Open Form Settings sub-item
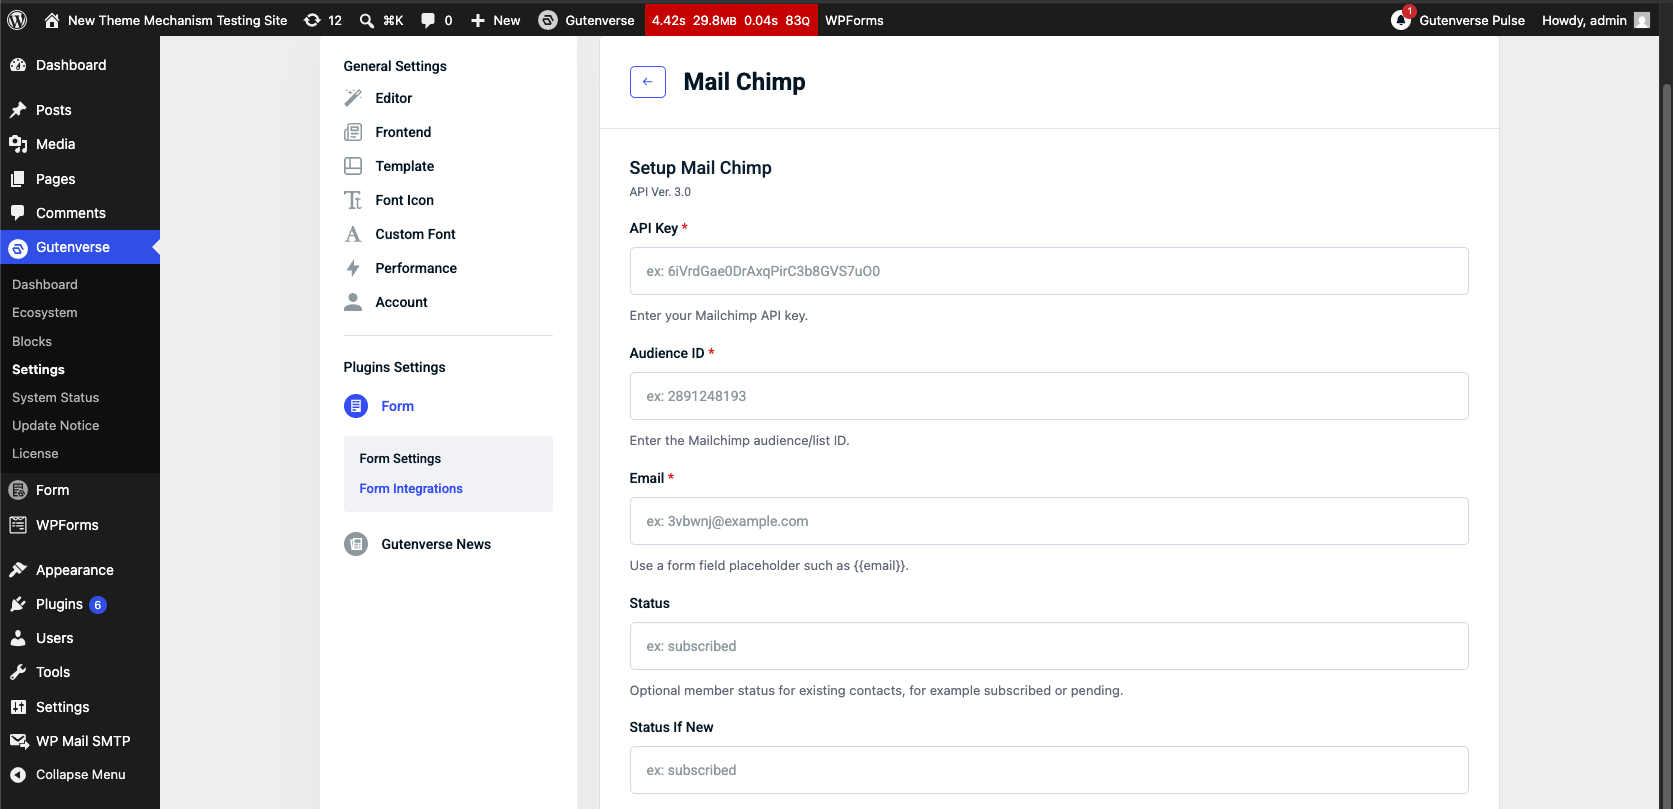Image resolution: width=1673 pixels, height=809 pixels. tap(400, 458)
